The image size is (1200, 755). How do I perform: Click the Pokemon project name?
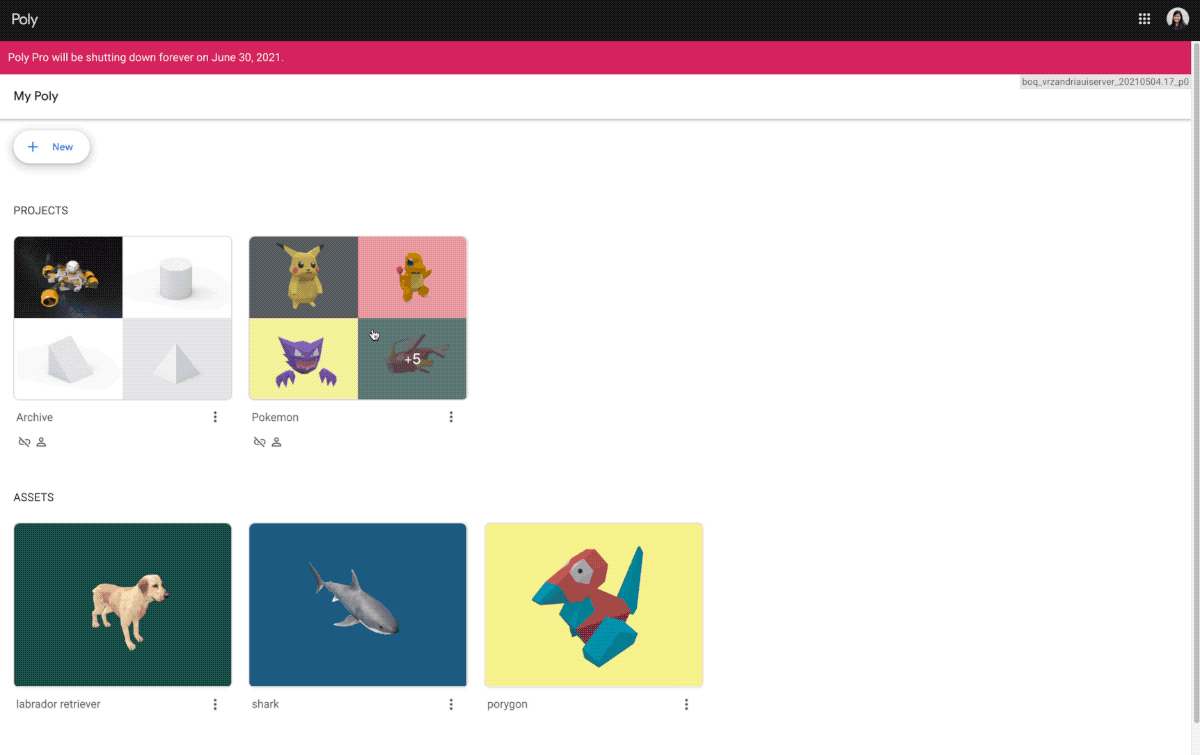275,417
